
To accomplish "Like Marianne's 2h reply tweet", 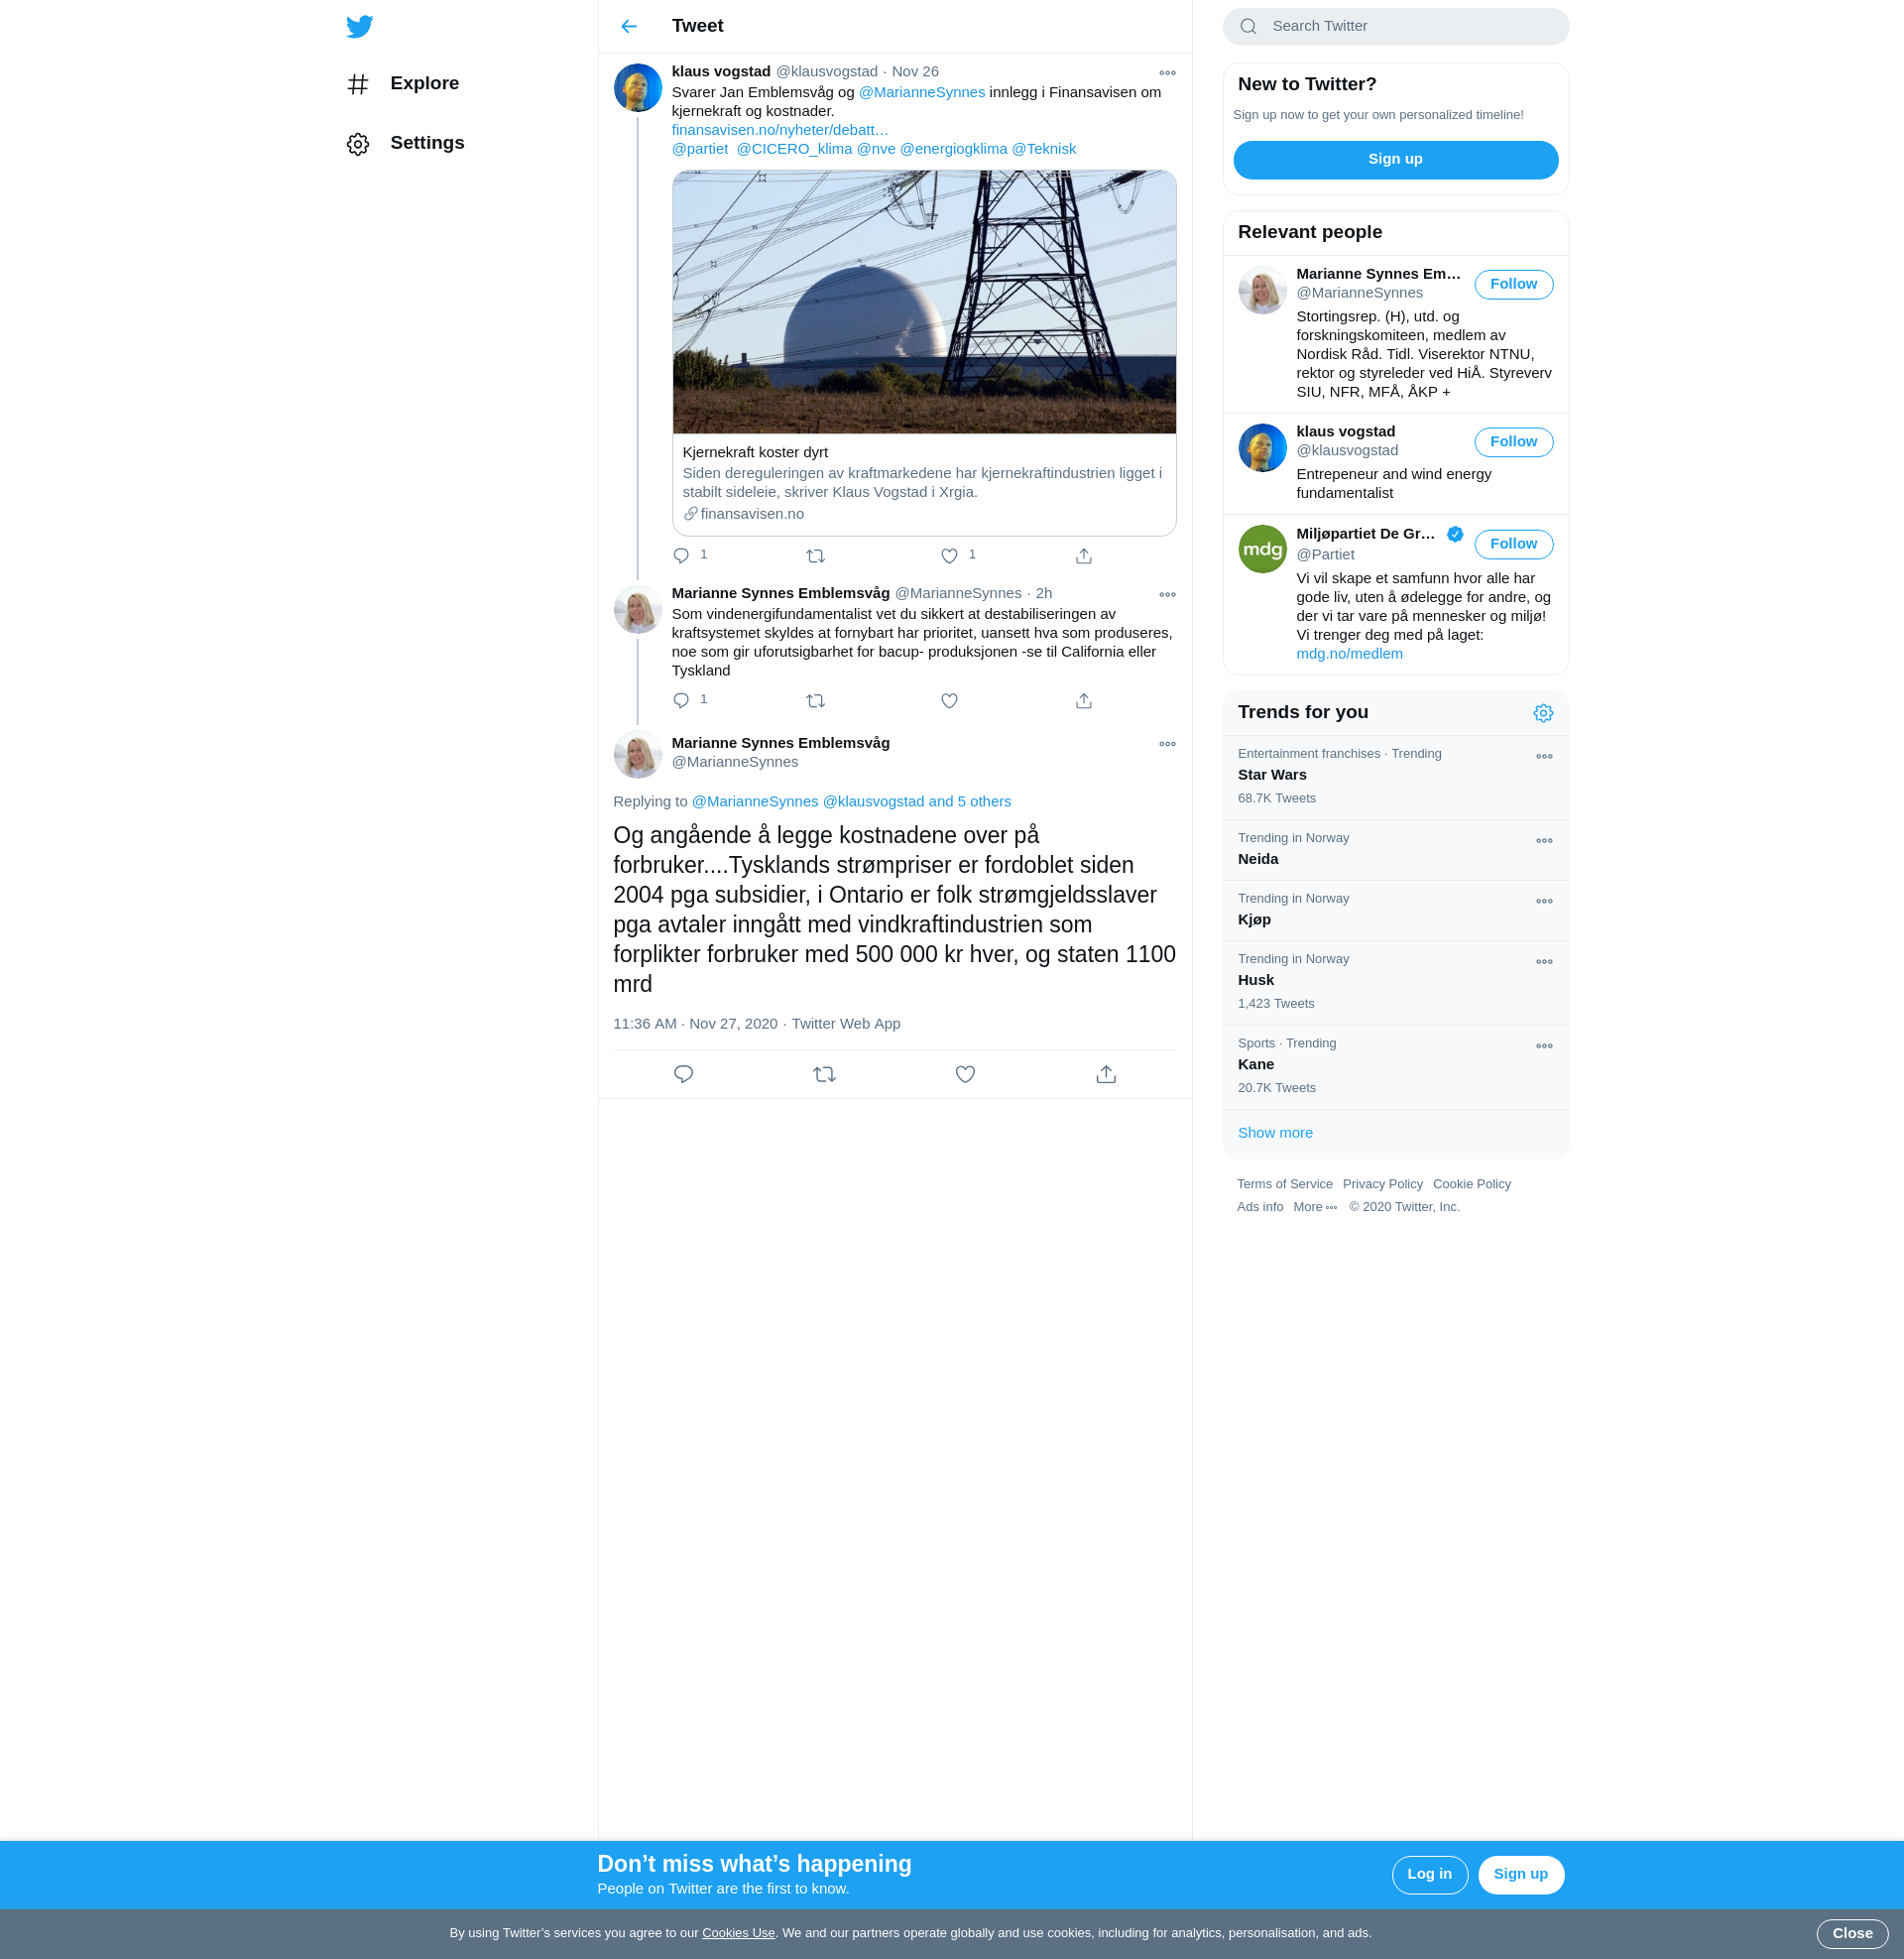I will point(949,701).
